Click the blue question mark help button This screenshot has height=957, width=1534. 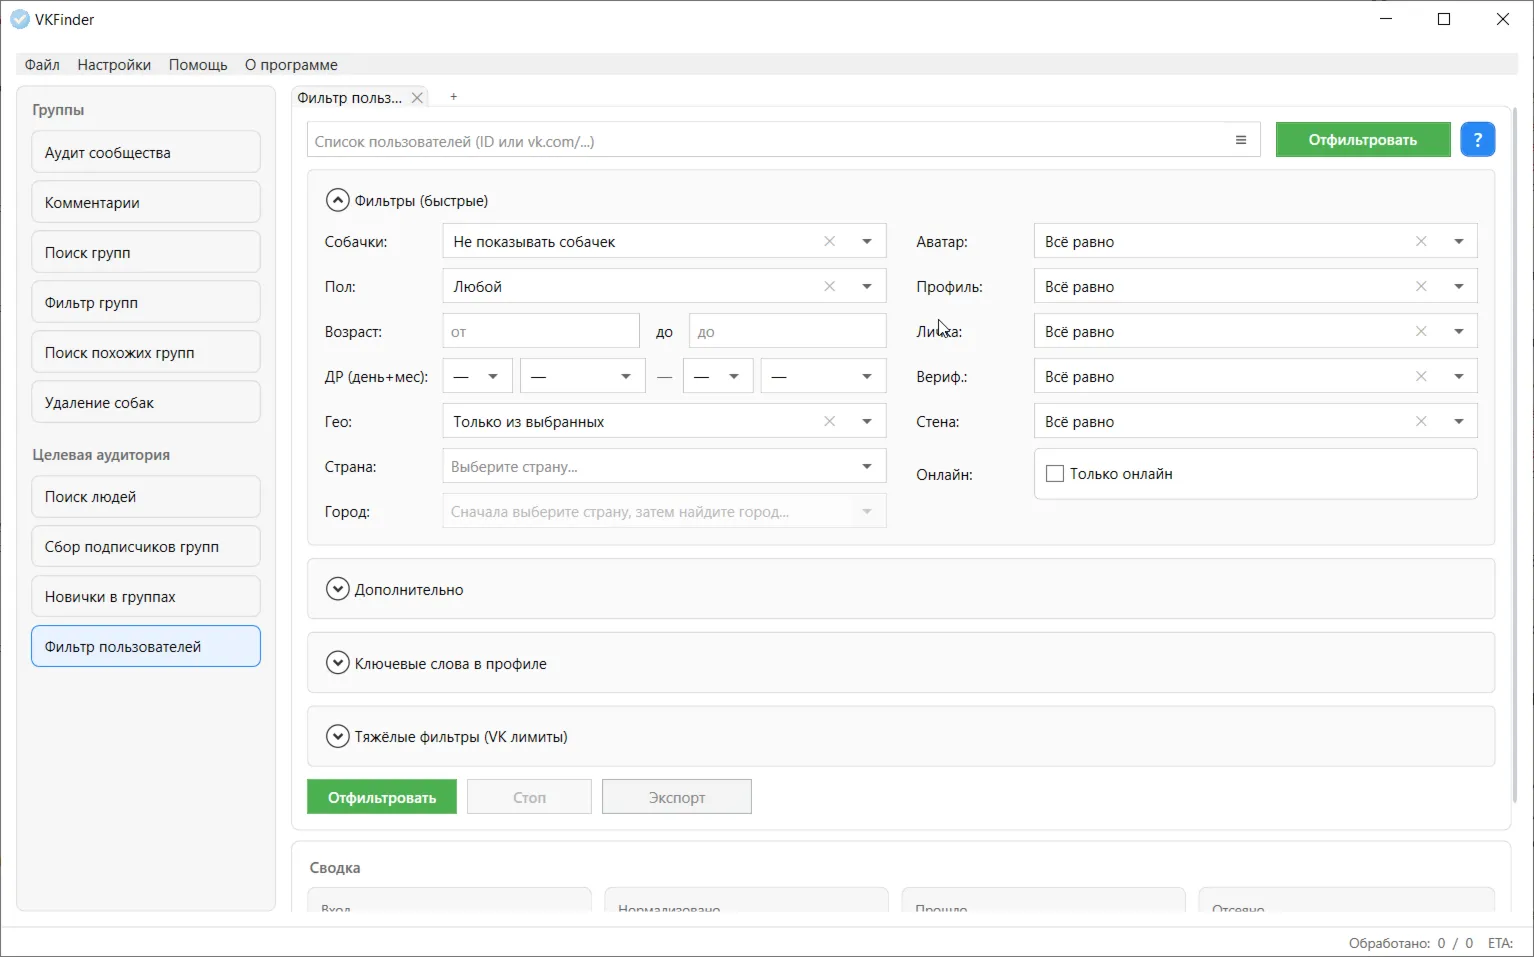click(x=1477, y=140)
